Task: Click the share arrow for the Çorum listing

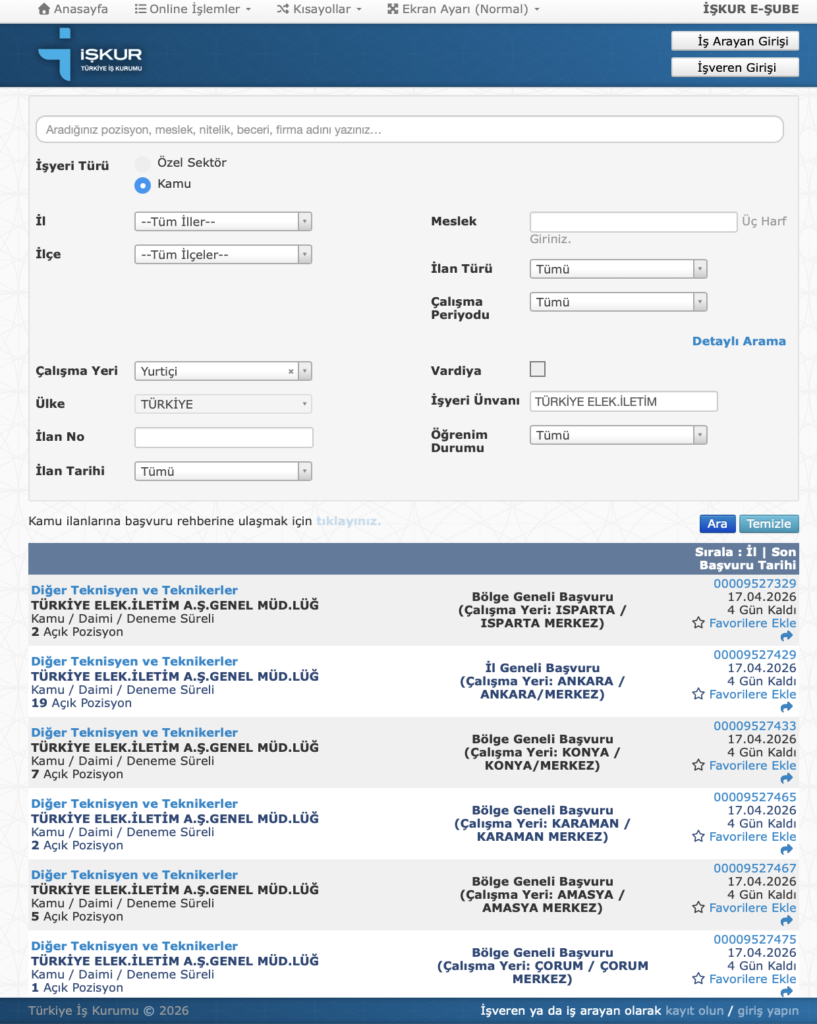Action: tap(787, 990)
